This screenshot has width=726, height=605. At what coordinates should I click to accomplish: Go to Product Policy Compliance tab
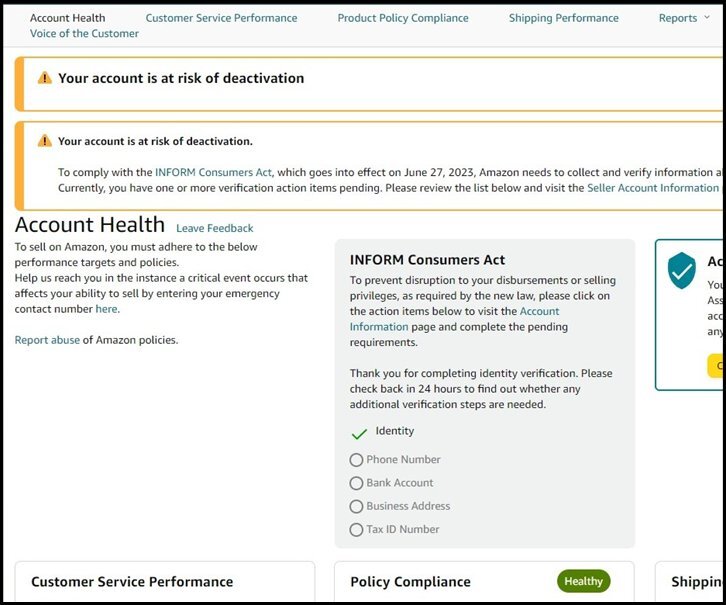click(x=403, y=18)
